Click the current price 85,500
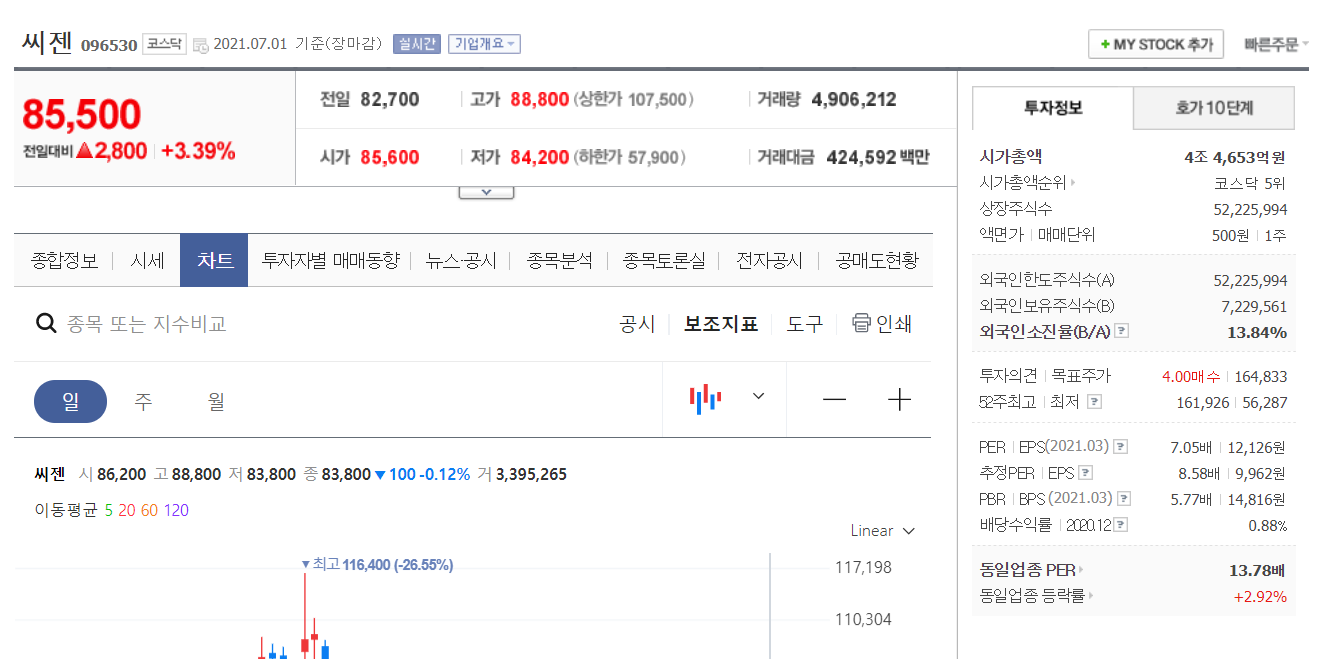The width and height of the screenshot is (1335, 659). tap(82, 115)
